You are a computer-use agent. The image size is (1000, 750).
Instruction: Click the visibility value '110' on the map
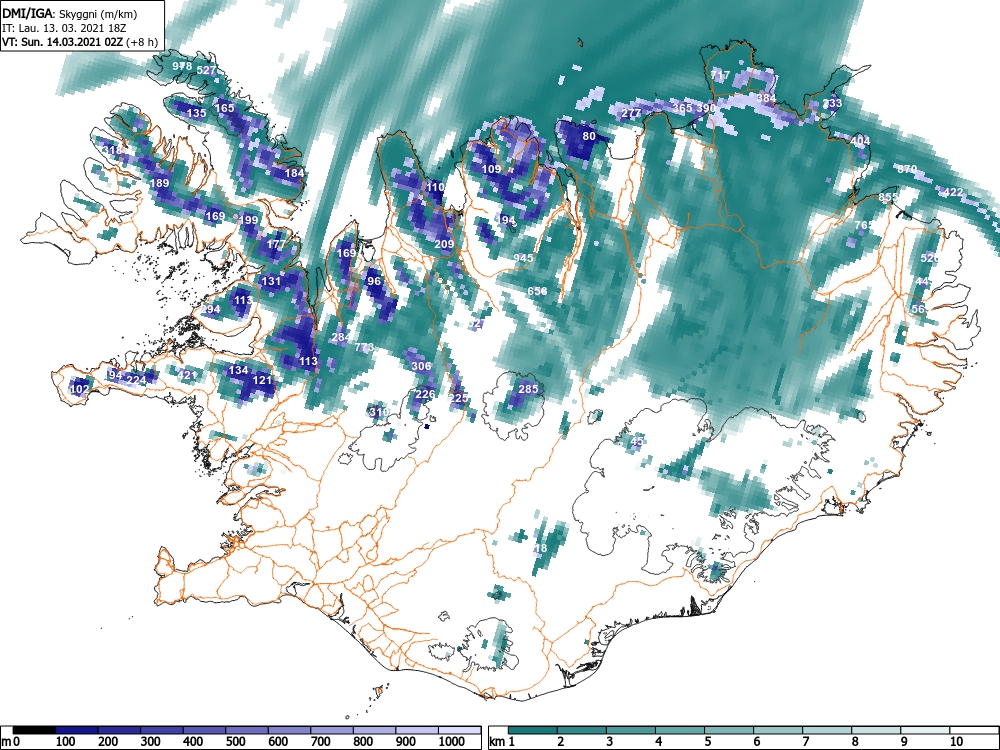[x=435, y=187]
